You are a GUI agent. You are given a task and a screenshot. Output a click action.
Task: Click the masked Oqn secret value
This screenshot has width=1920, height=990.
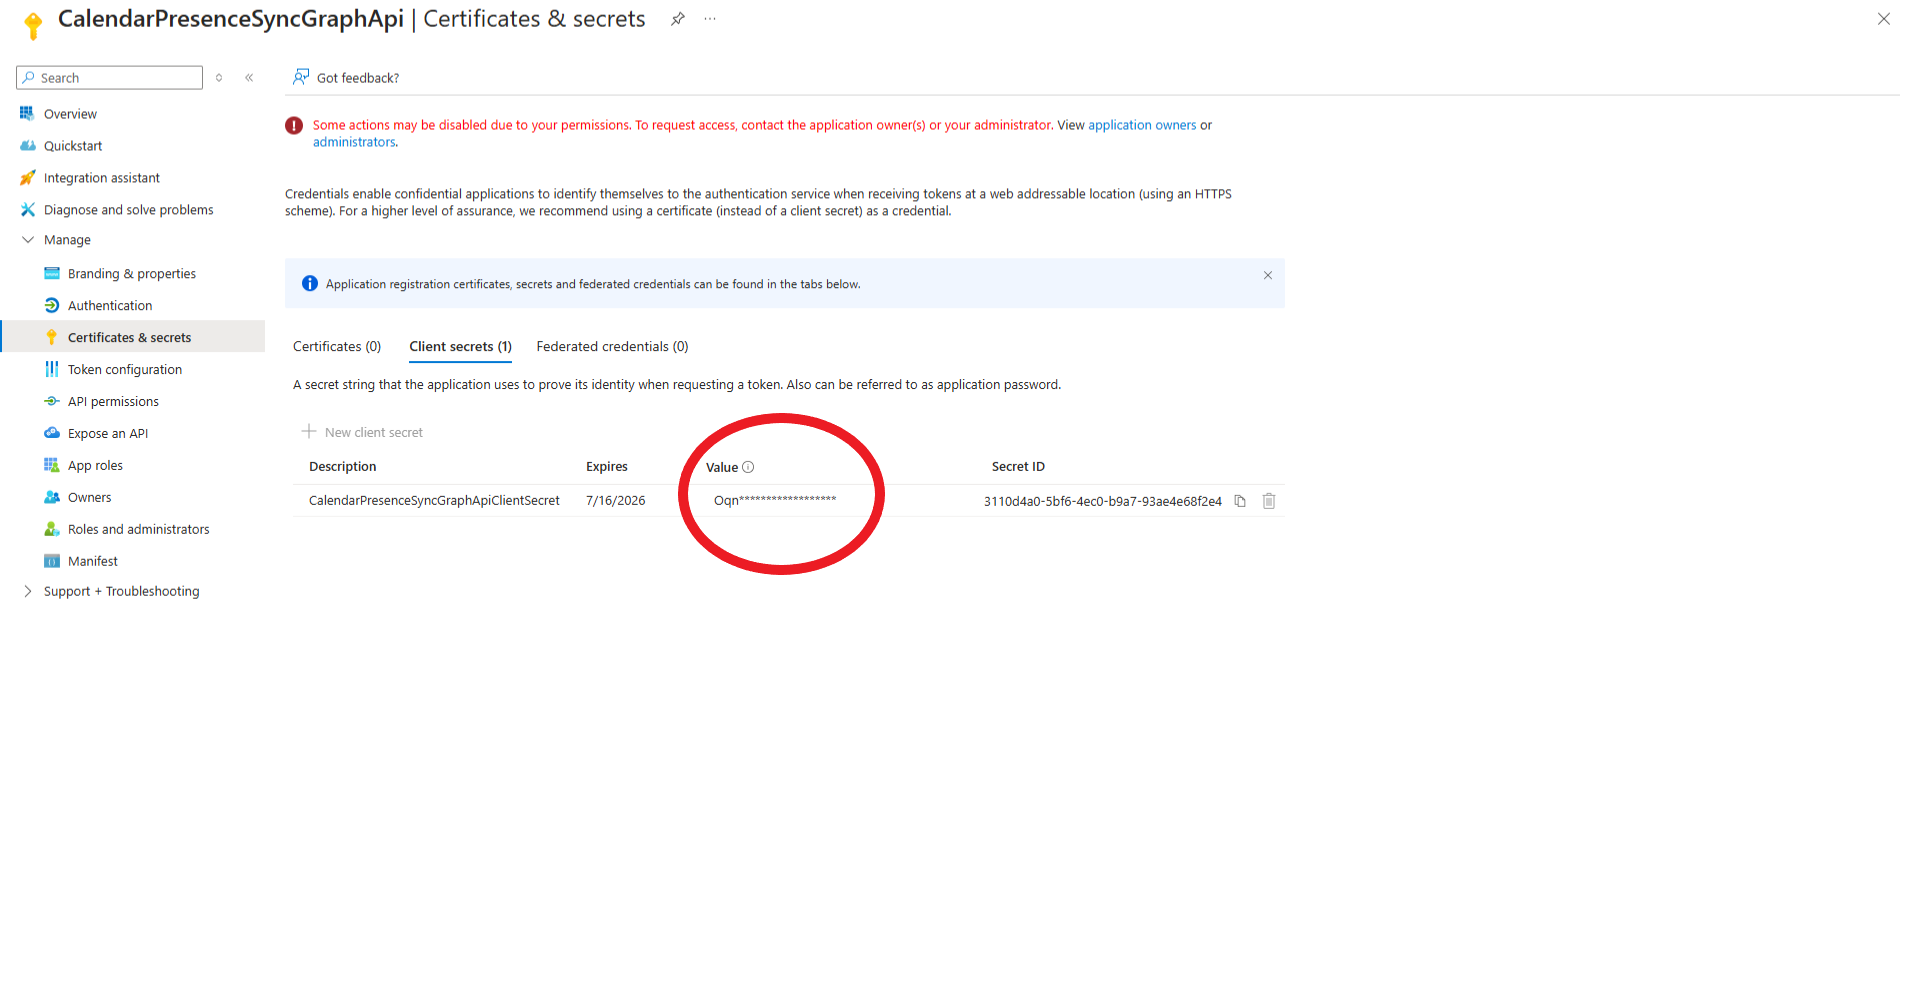pos(775,501)
